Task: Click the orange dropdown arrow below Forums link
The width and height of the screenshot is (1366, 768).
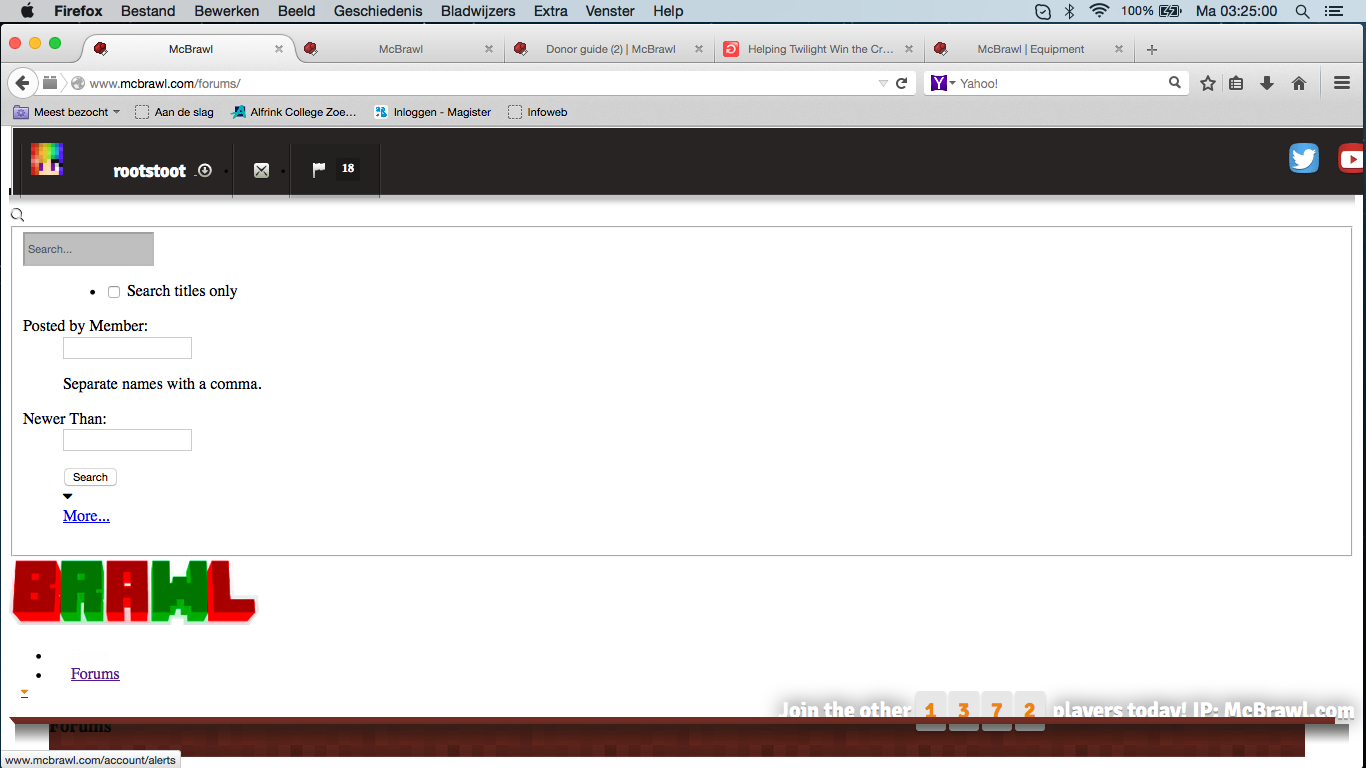Action: tap(24, 692)
